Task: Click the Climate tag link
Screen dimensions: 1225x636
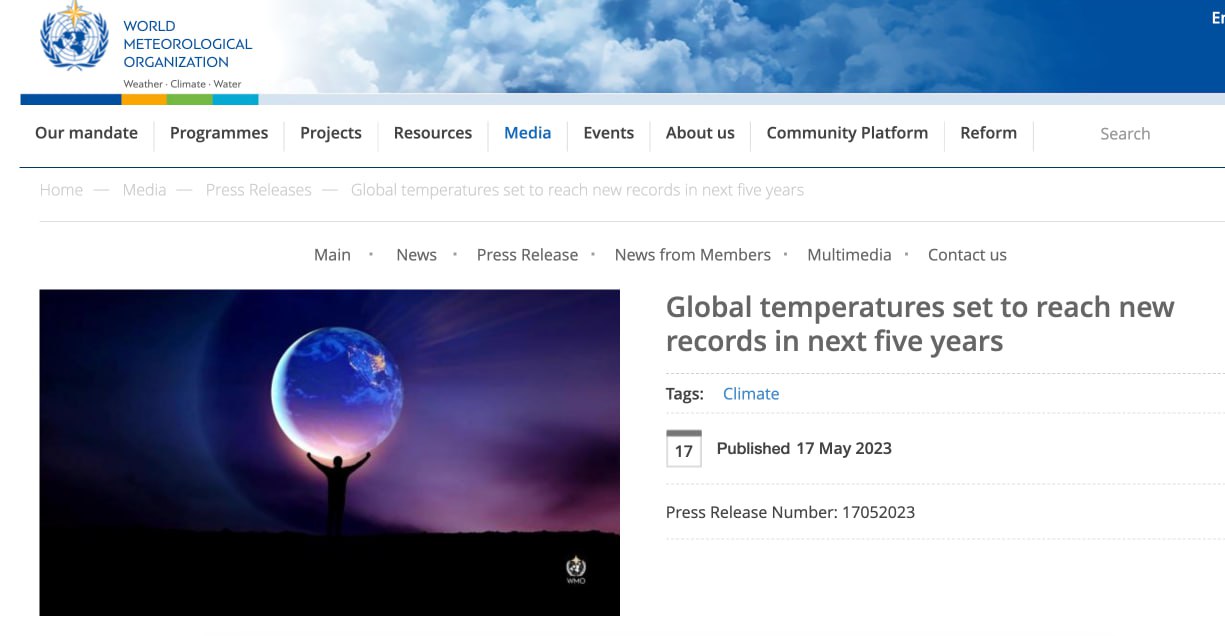Action: [x=750, y=394]
